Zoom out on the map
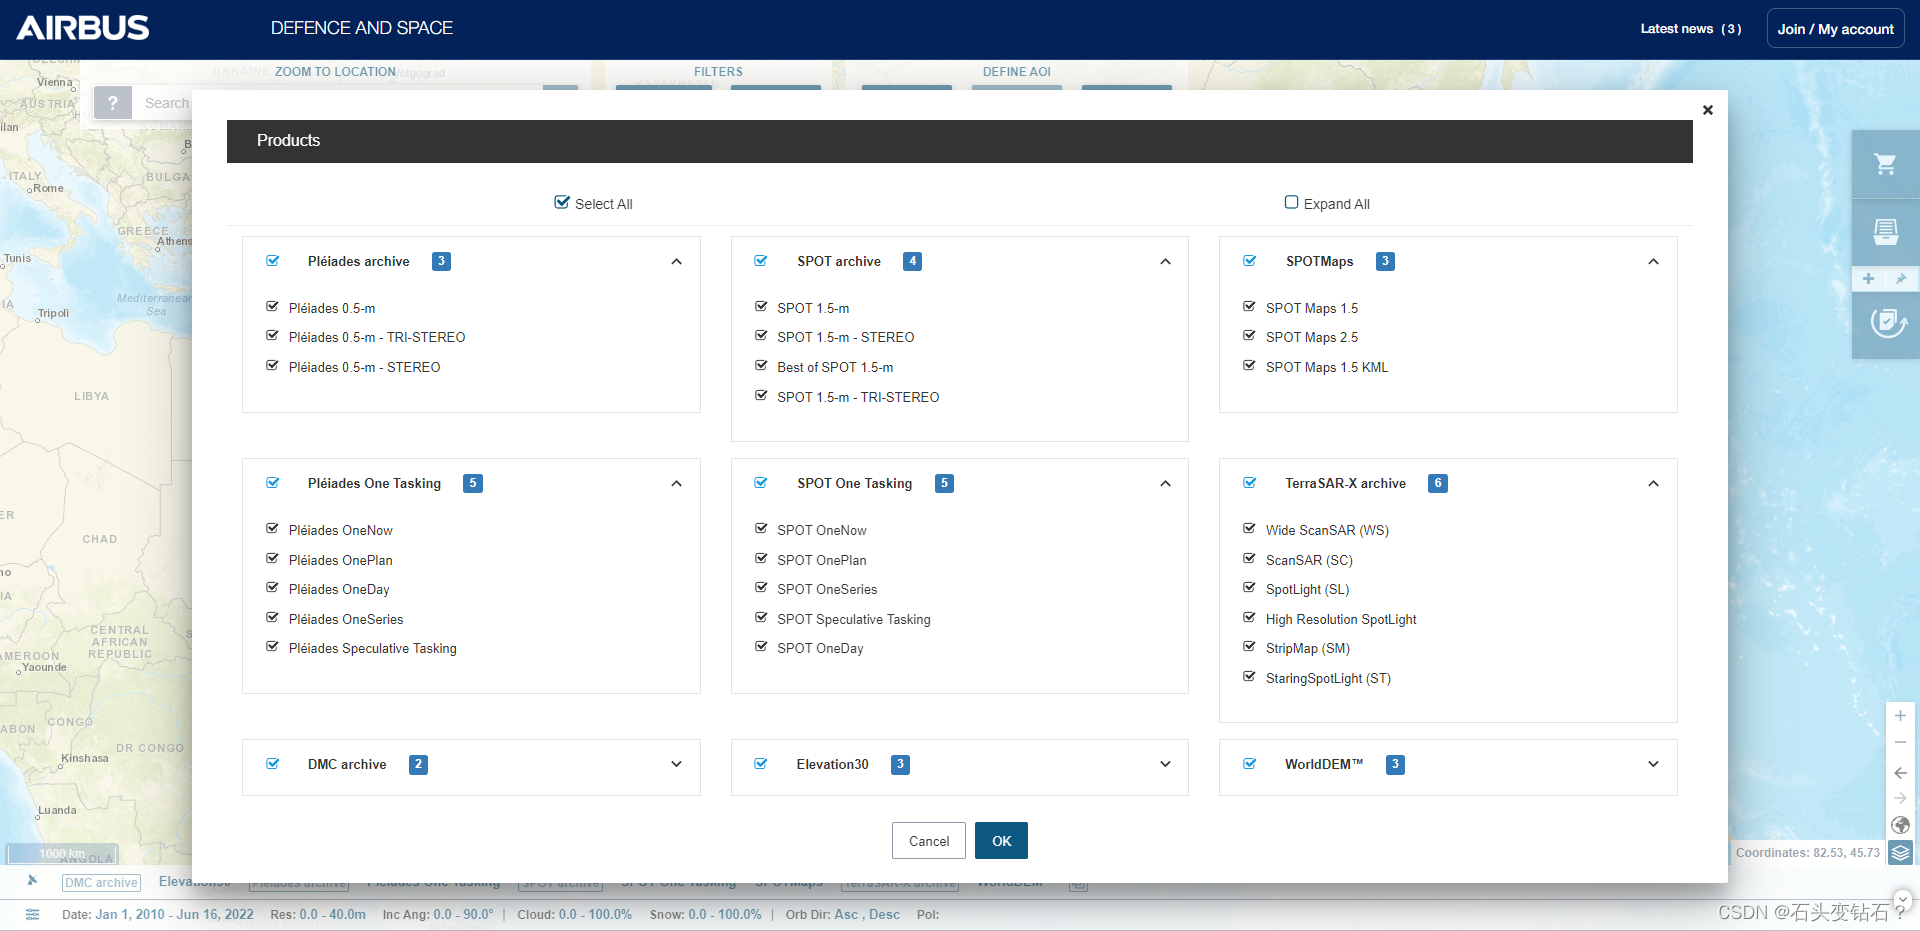 pos(1900,743)
